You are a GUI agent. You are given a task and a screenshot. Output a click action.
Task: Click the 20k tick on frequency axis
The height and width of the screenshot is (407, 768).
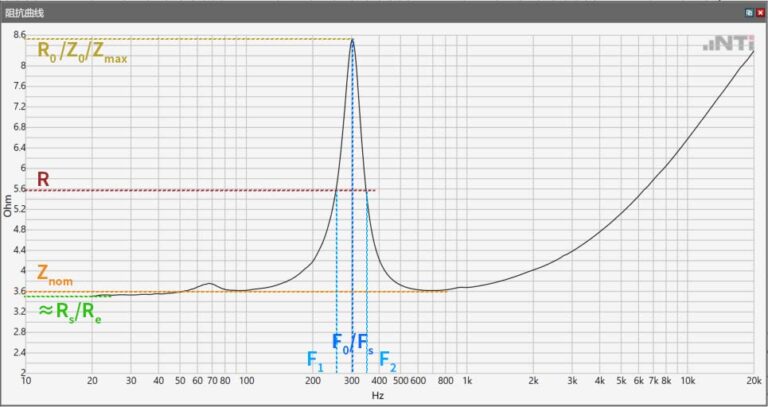point(752,381)
